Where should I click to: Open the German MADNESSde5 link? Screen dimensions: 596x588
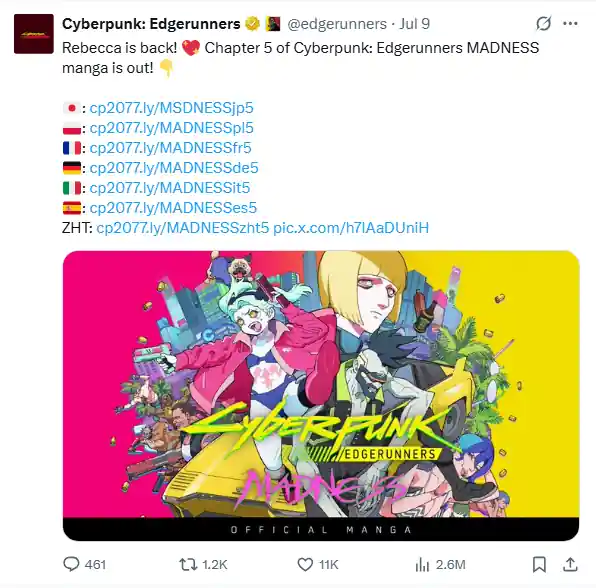[x=174, y=168]
